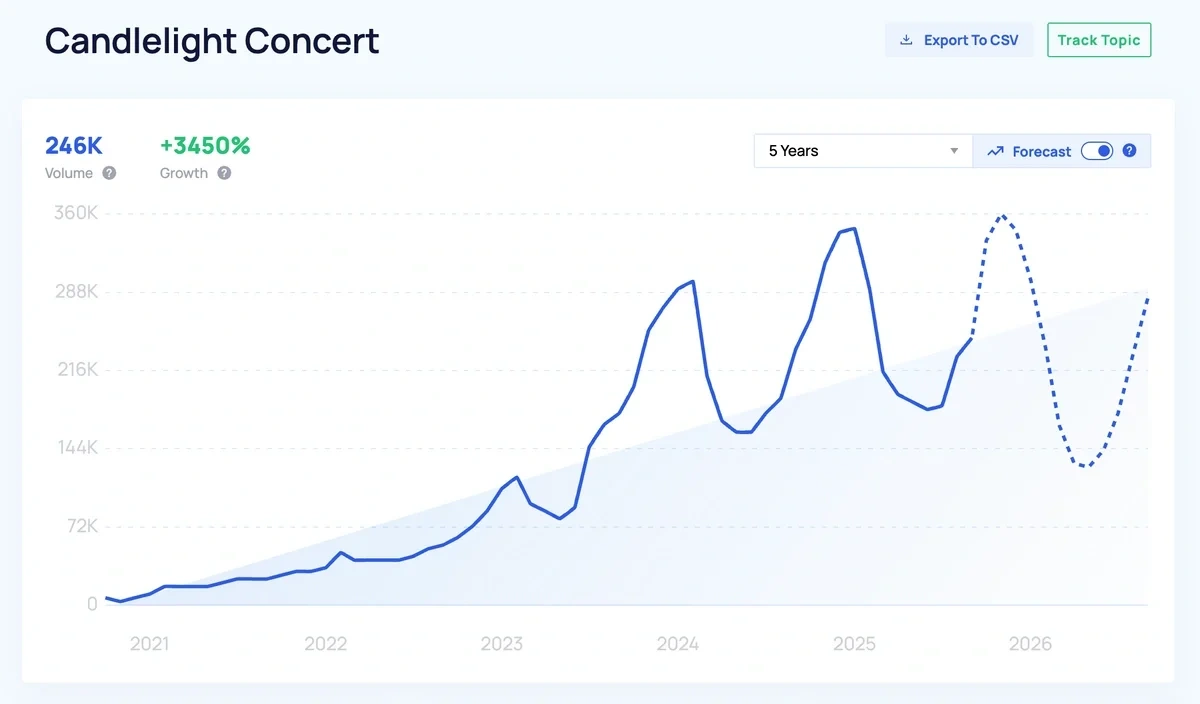
Task: Click the download icon in Export button
Action: (906, 41)
